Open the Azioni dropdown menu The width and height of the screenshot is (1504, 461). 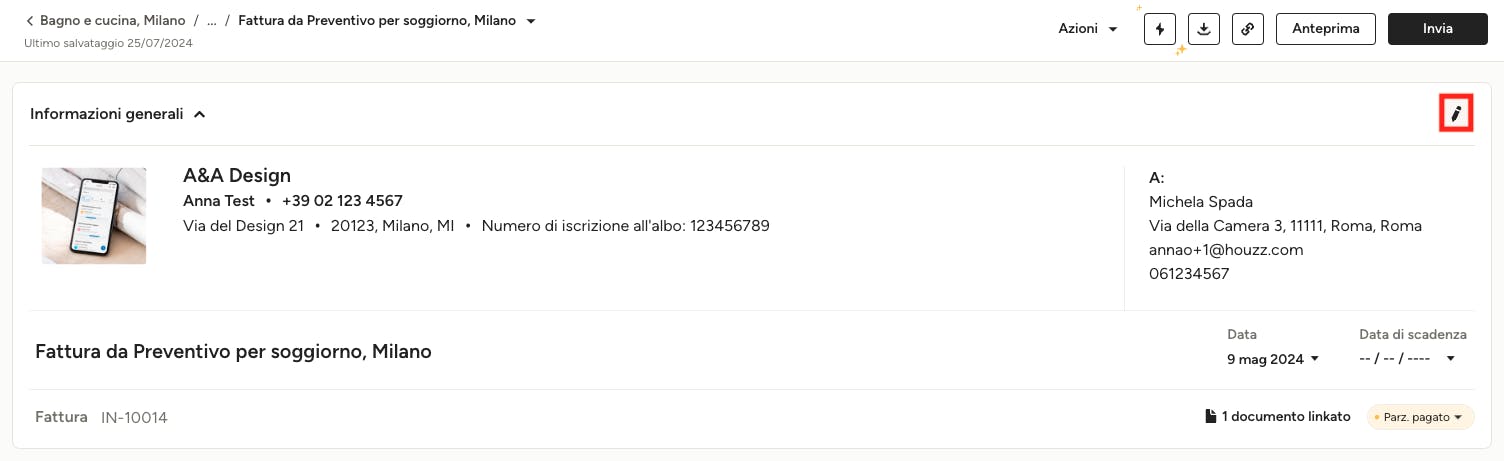tap(1088, 29)
